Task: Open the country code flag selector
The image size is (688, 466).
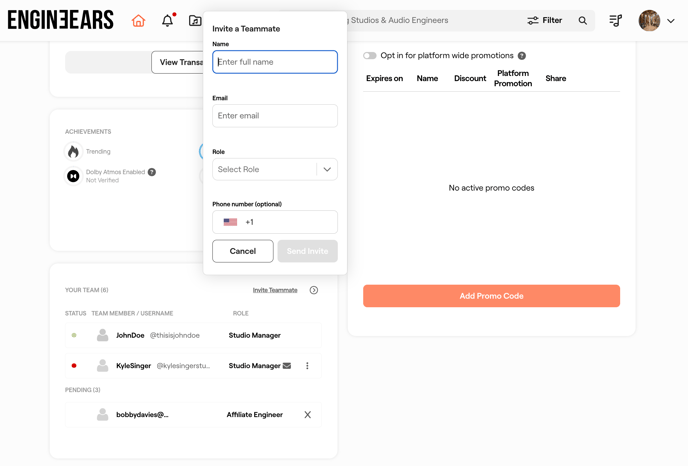Action: [230, 222]
